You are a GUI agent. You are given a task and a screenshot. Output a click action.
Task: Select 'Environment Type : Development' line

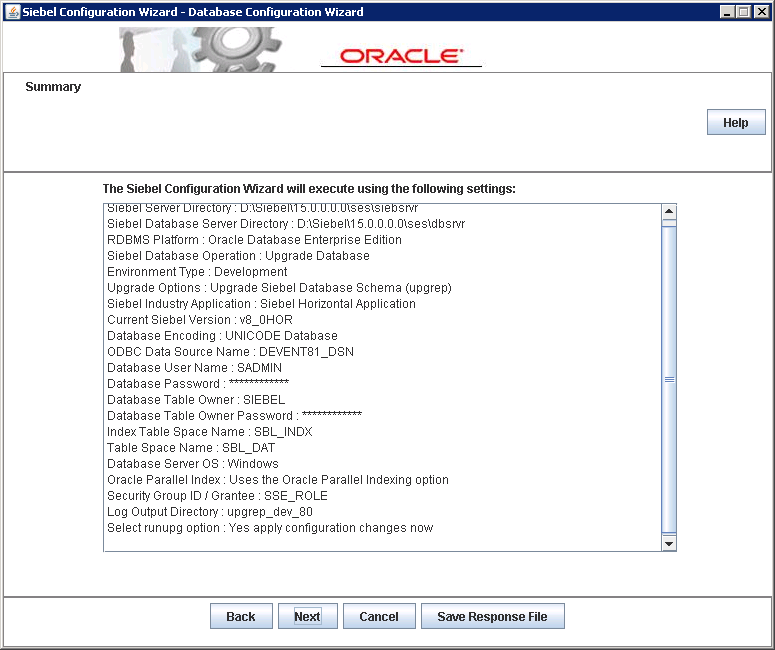(197, 271)
